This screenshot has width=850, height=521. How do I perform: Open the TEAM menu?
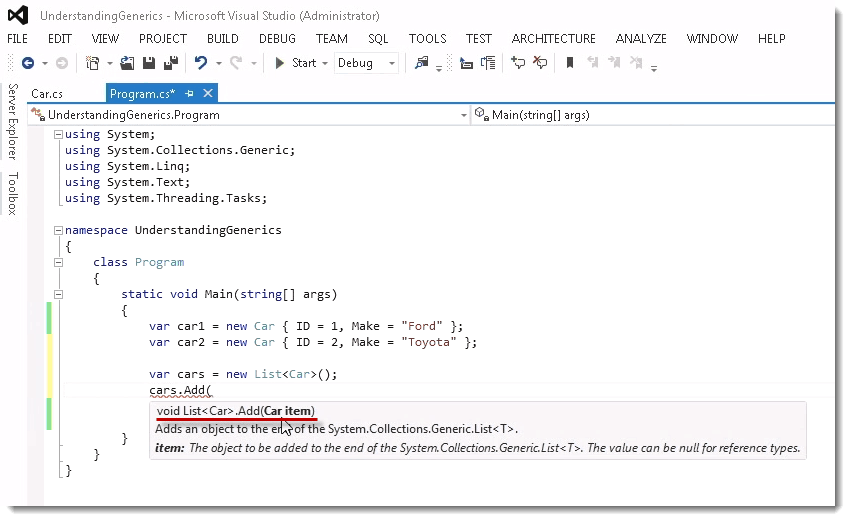(332, 38)
